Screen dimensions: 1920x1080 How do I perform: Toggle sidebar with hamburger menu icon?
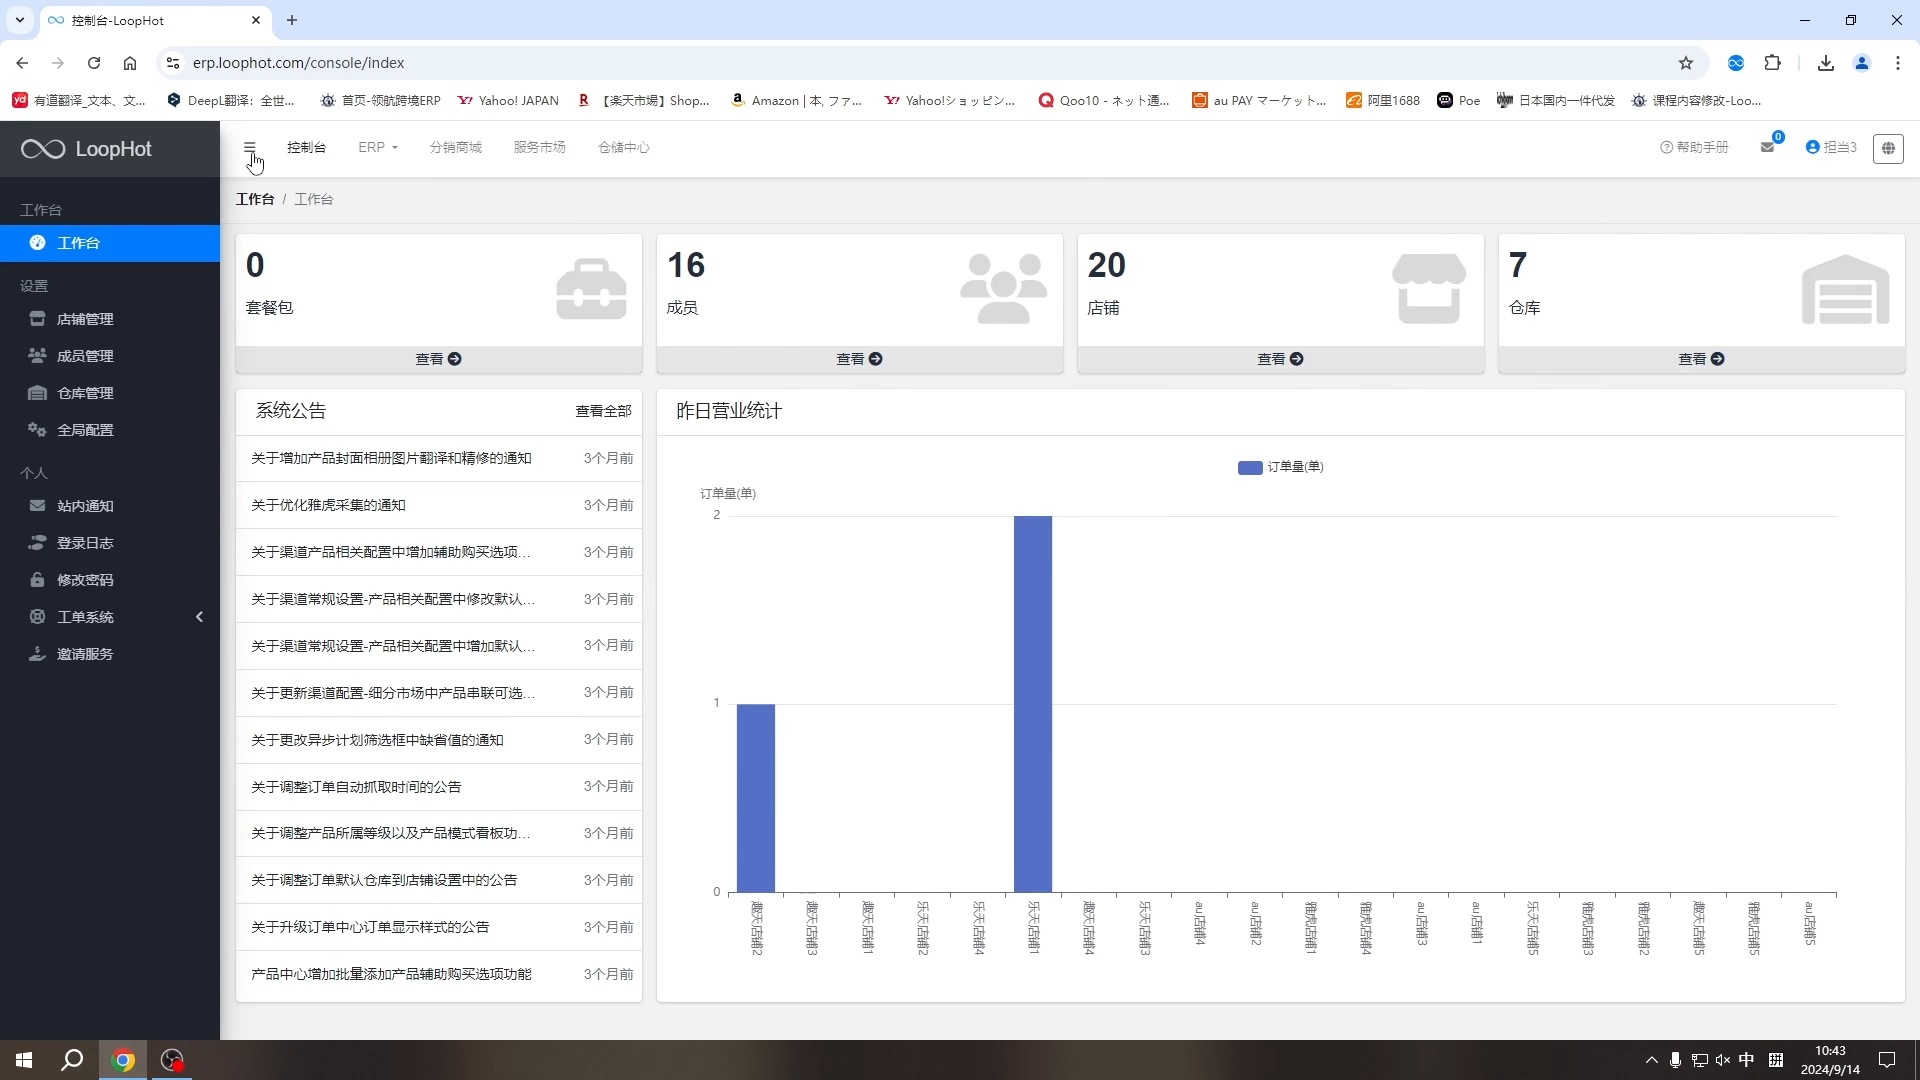(x=250, y=147)
